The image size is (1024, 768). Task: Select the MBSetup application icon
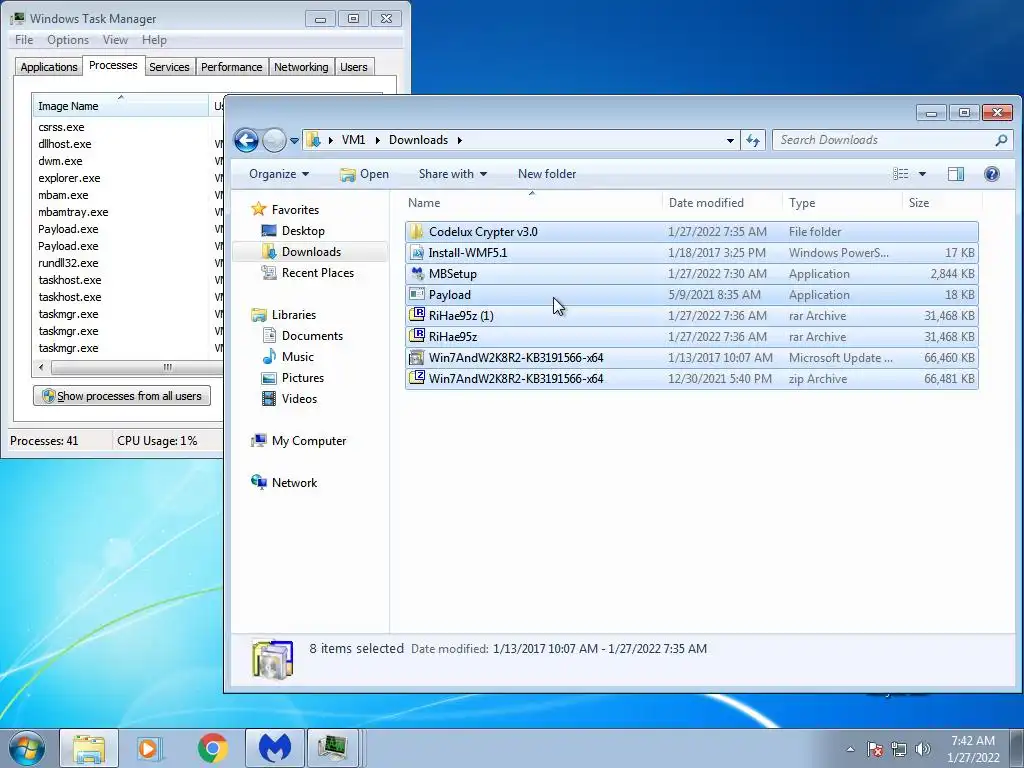(x=416, y=273)
